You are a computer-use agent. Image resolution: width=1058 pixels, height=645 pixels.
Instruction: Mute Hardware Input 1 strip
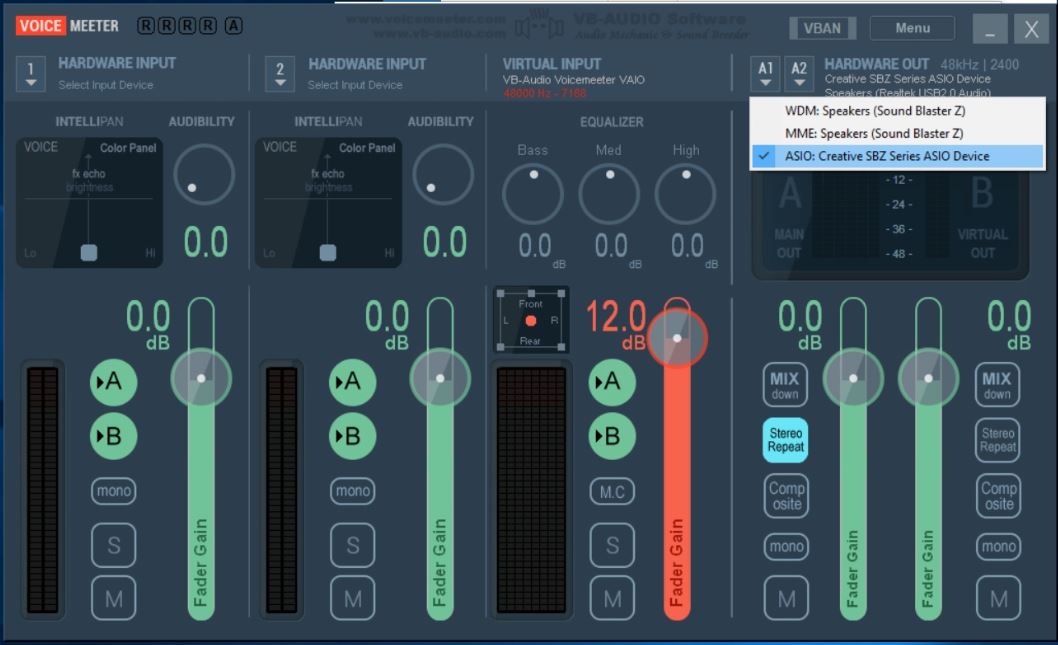(113, 598)
